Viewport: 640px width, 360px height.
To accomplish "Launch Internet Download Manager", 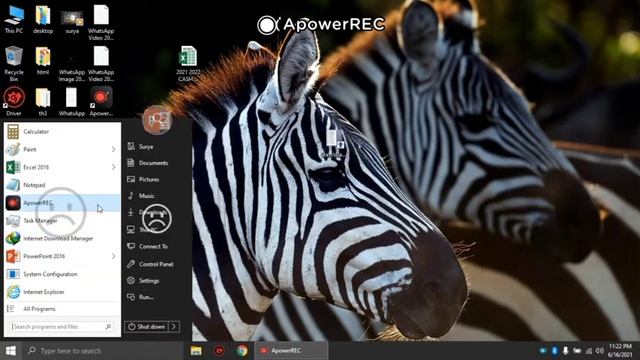I will (x=62, y=238).
